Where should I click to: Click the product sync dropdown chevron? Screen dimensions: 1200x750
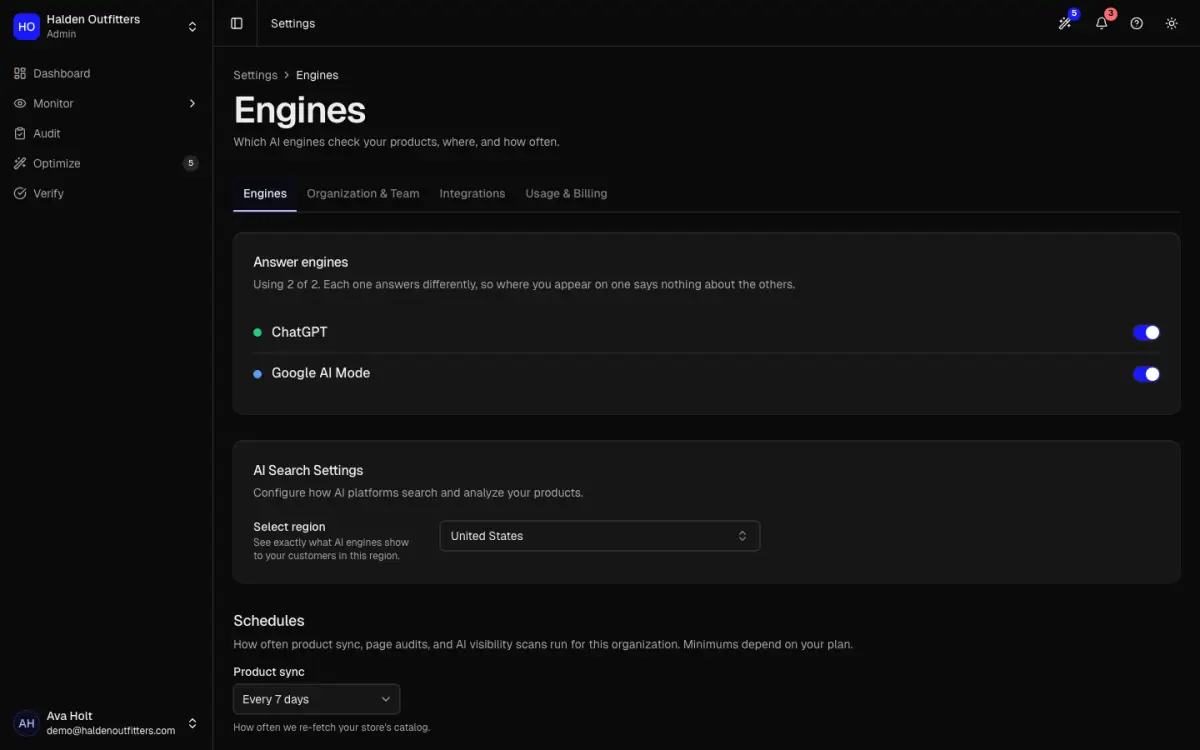click(x=386, y=699)
